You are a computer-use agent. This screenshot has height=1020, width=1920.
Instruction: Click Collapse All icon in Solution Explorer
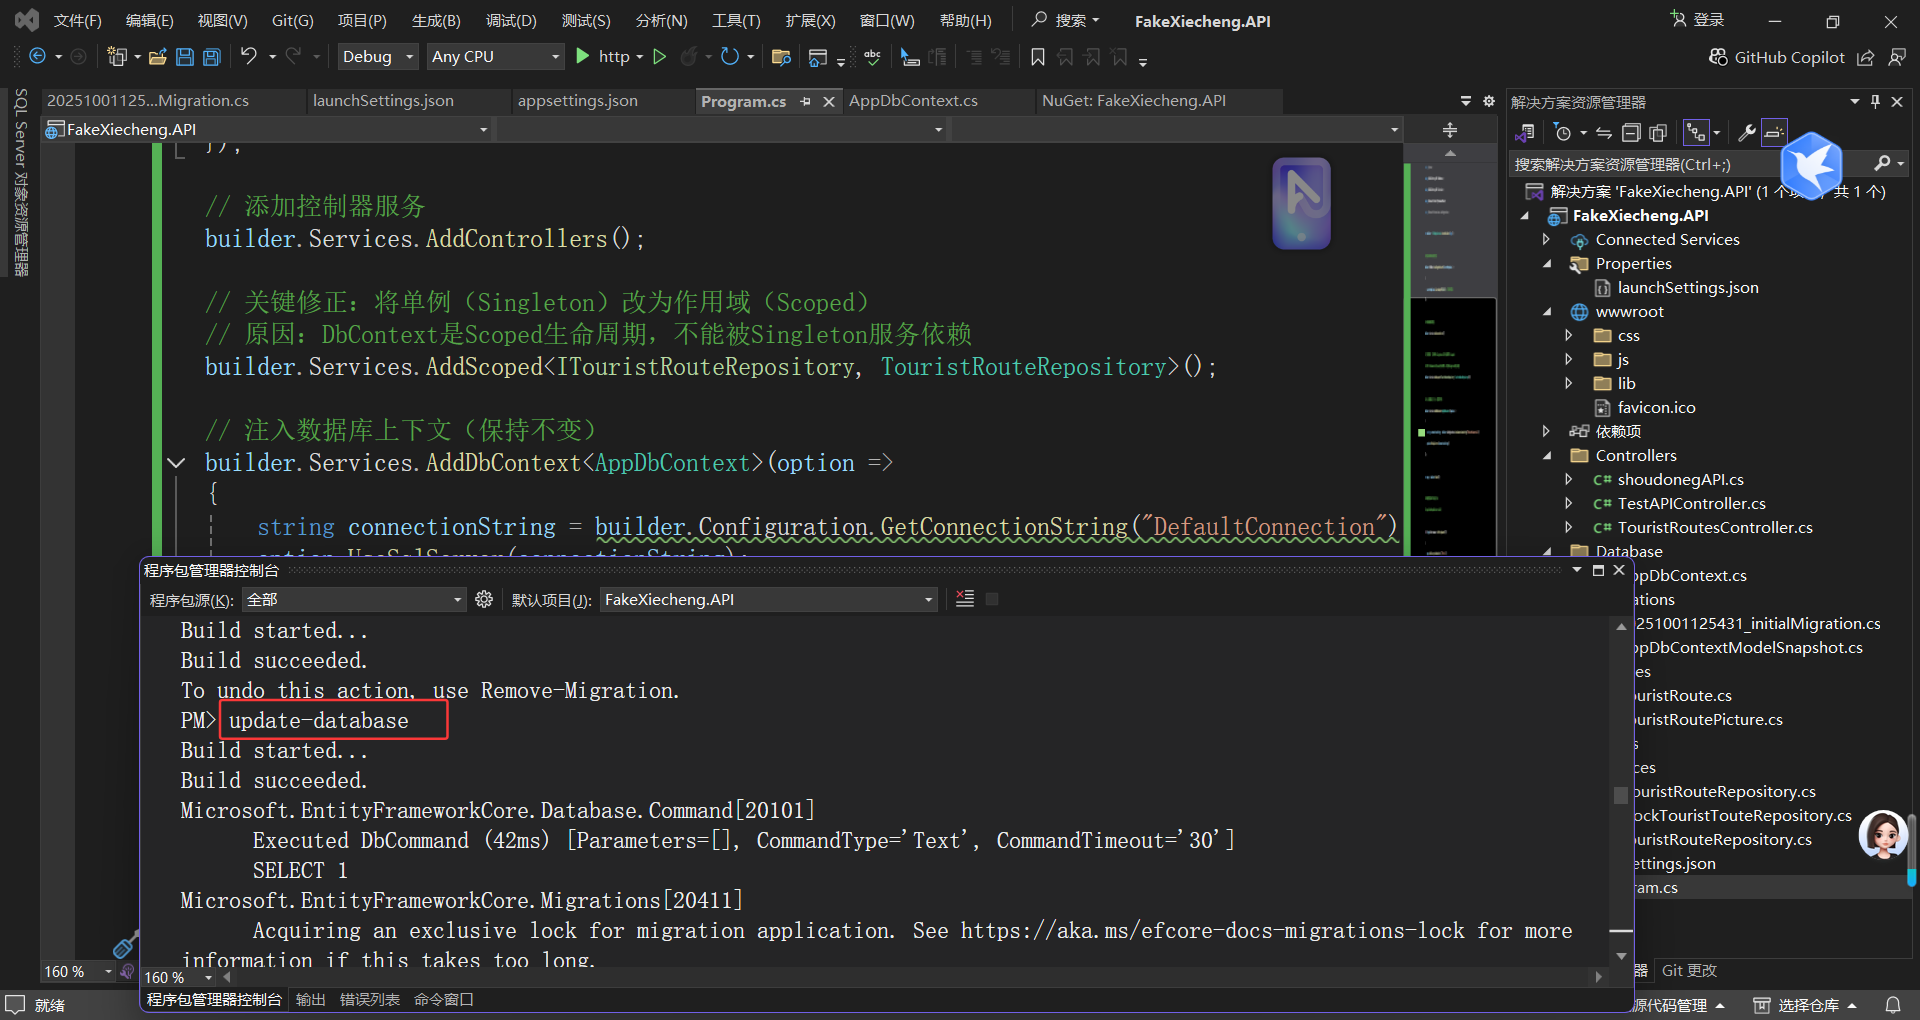1631,132
